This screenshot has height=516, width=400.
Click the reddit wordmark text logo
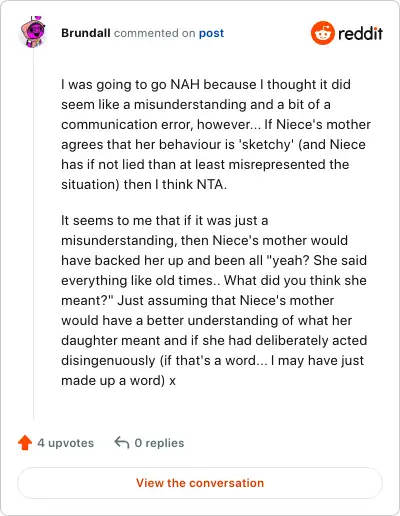pos(360,33)
